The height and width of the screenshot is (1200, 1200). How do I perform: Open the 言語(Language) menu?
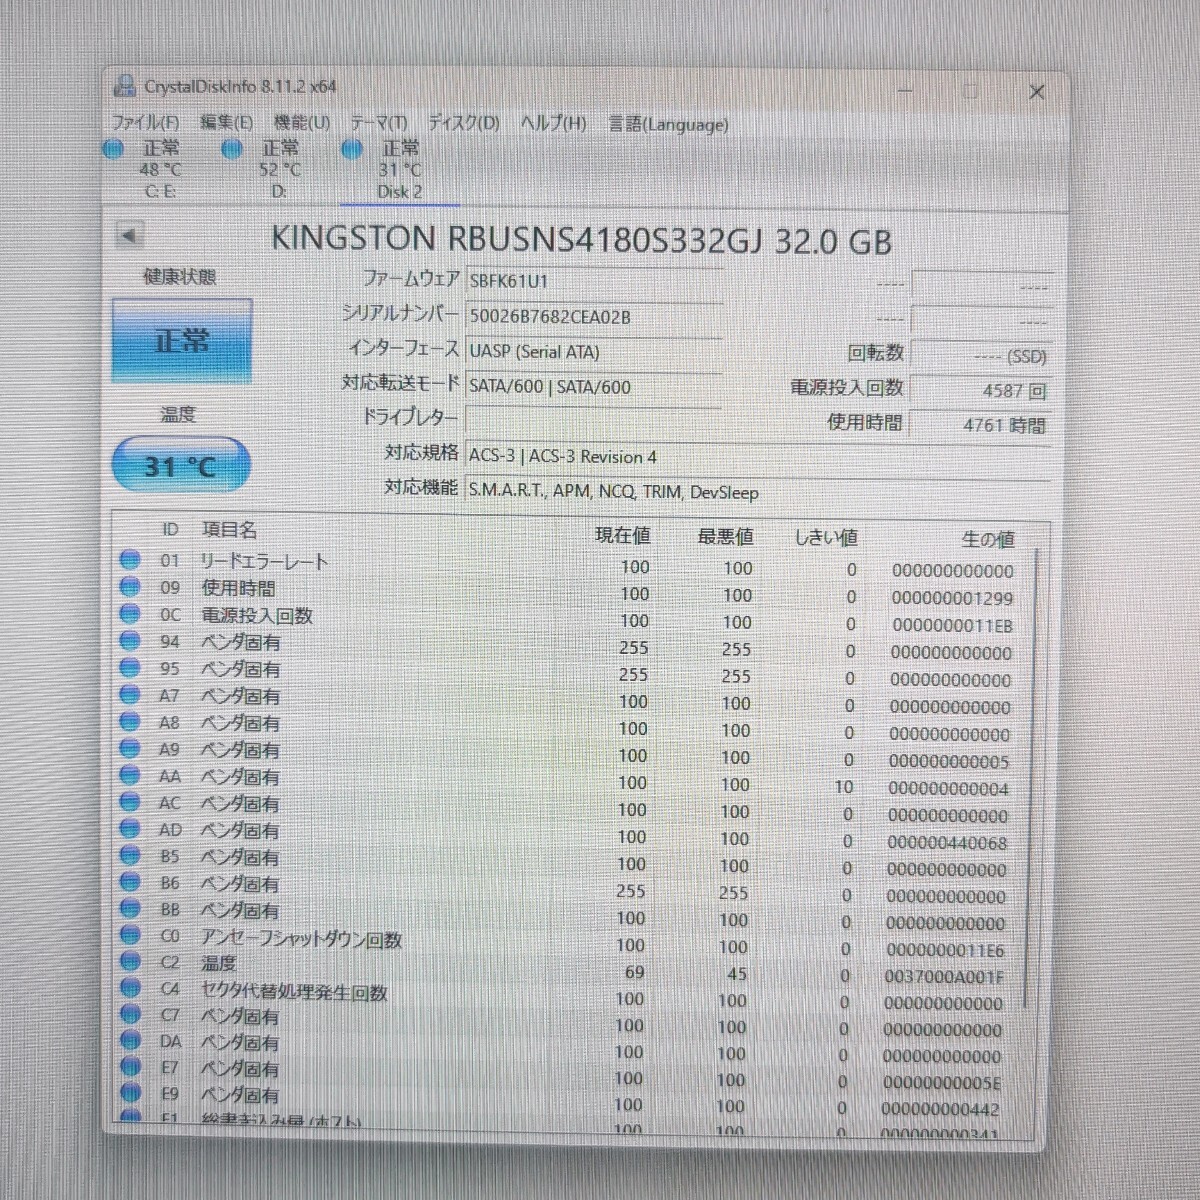[x=669, y=124]
